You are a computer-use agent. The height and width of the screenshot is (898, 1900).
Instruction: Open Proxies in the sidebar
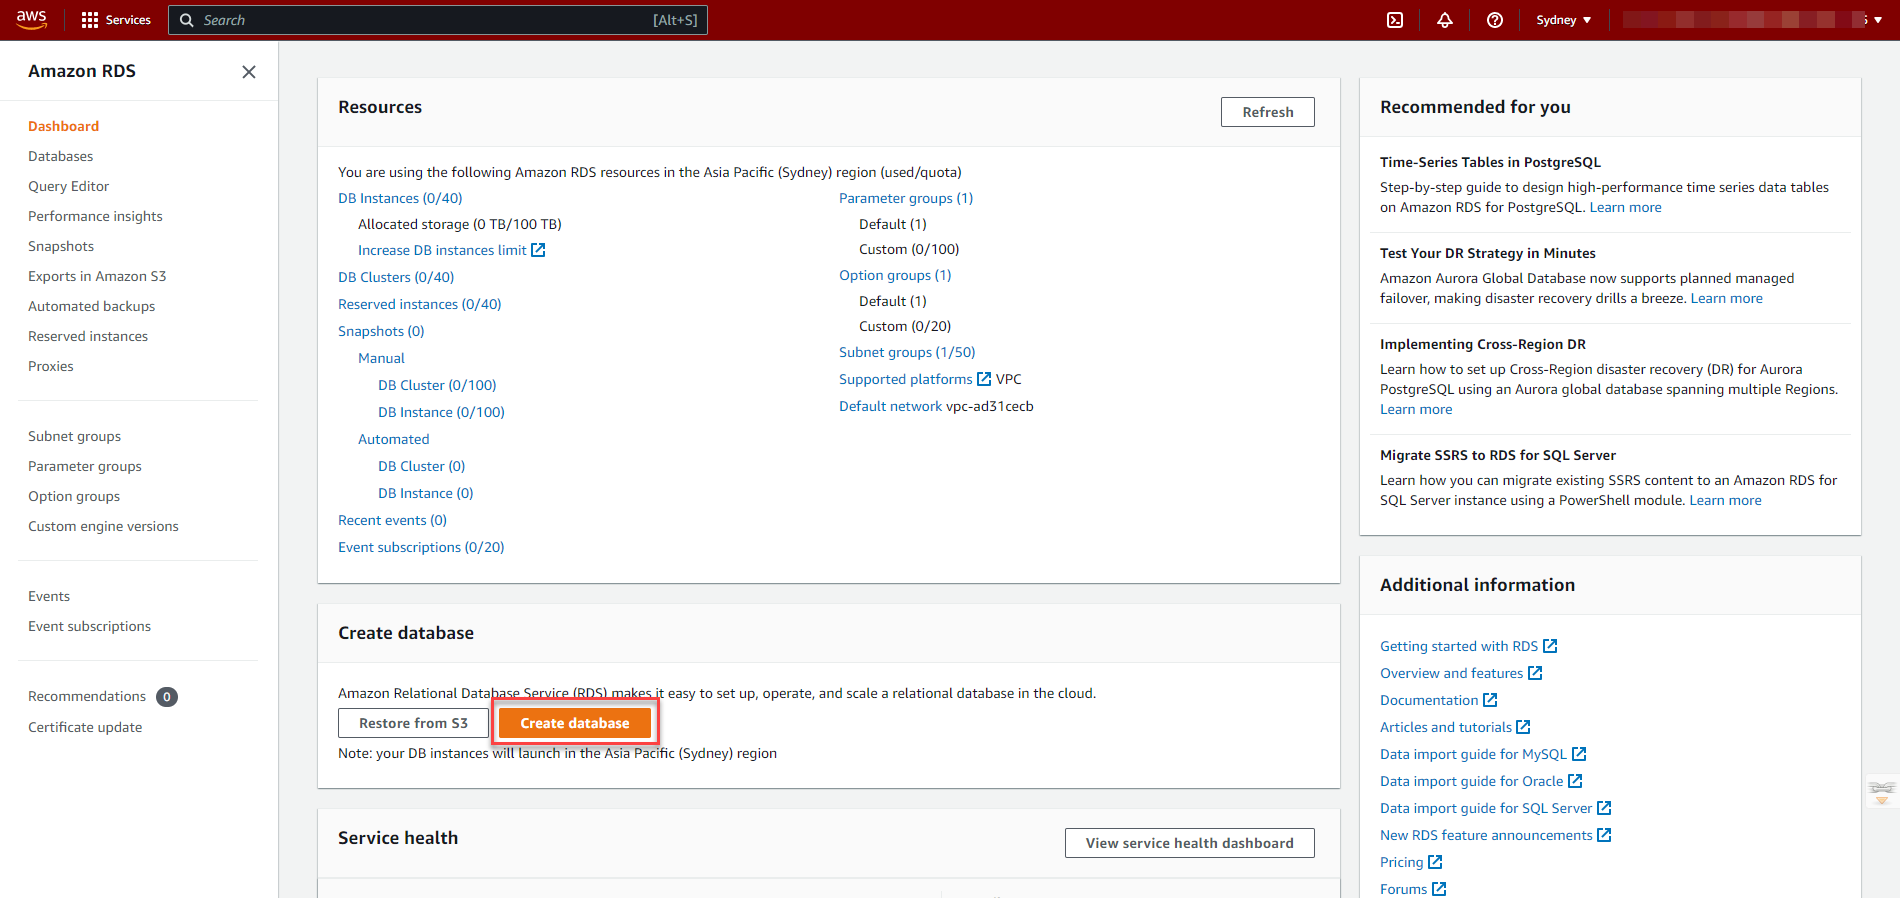tap(51, 366)
